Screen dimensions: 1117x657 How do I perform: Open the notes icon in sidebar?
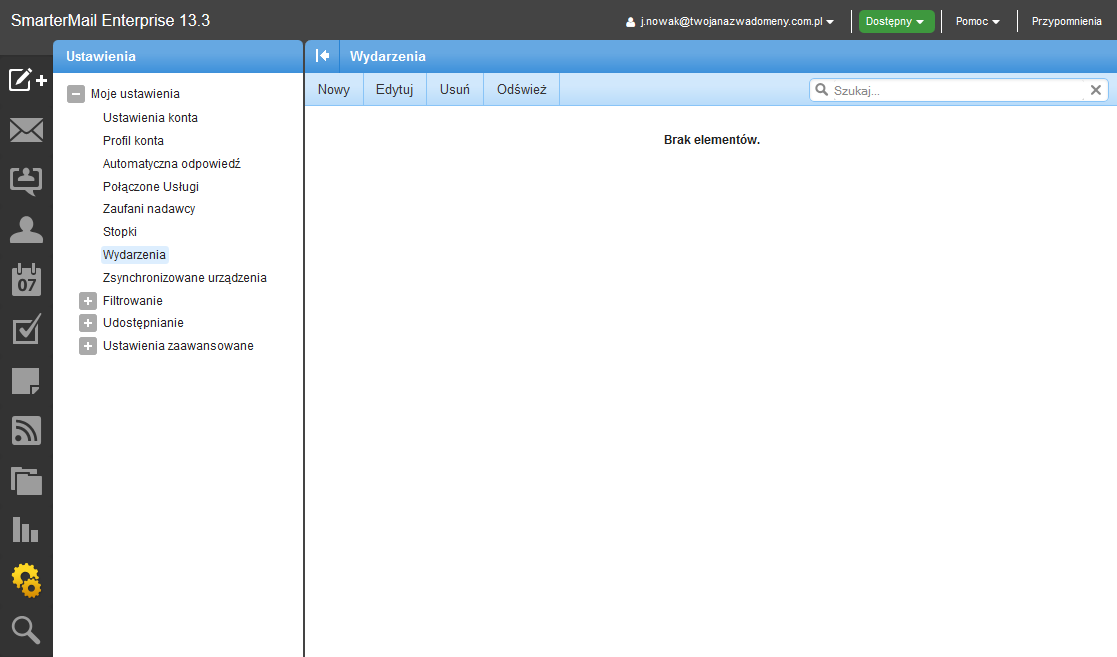(26, 380)
